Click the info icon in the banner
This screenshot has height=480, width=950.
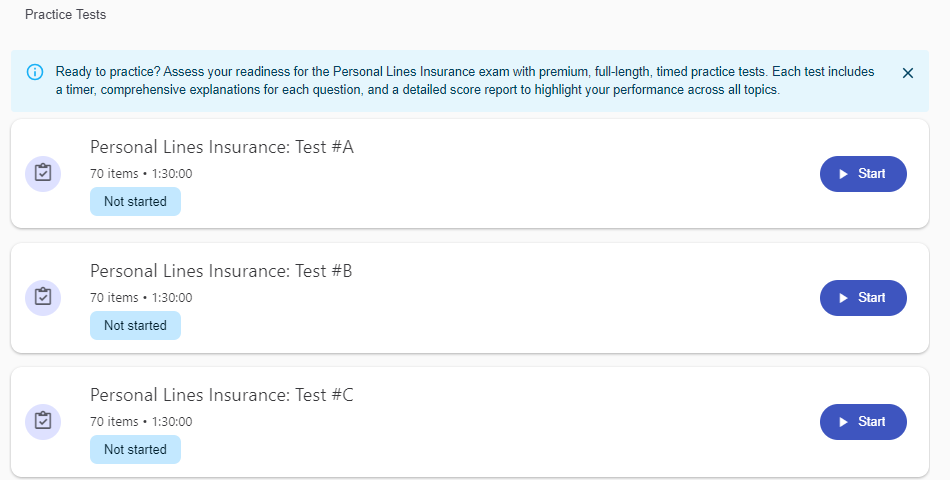[x=35, y=72]
